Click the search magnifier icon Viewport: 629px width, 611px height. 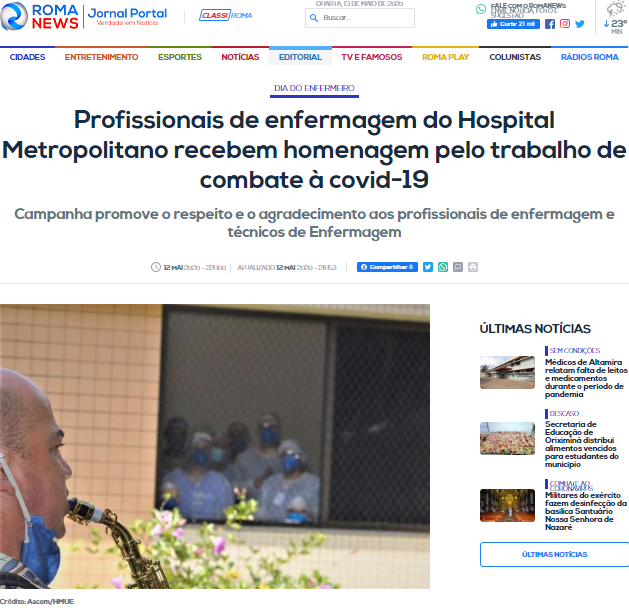point(314,18)
